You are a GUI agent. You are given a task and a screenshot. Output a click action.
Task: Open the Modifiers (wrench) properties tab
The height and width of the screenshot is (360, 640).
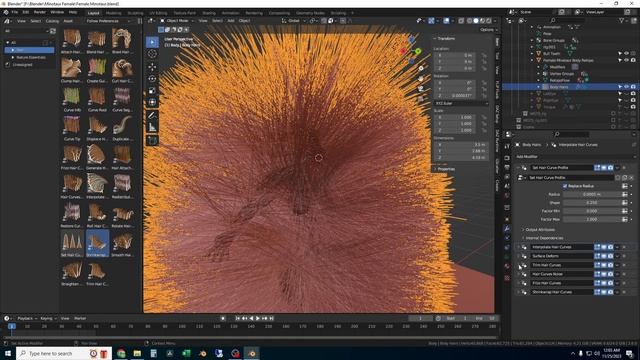click(x=507, y=229)
